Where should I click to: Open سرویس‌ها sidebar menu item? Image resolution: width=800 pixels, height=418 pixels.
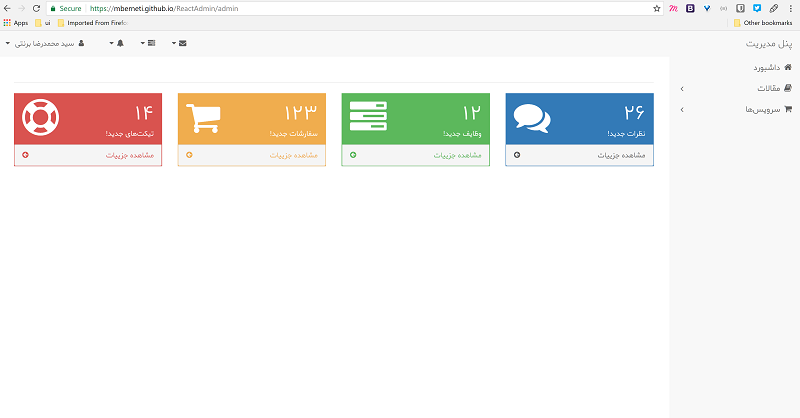tap(763, 109)
